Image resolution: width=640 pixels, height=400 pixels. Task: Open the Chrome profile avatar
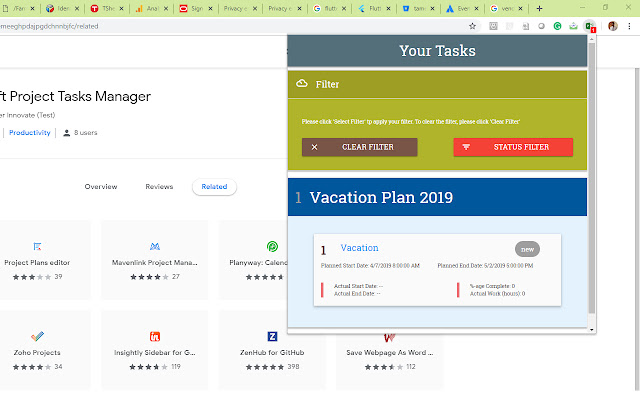[613, 26]
